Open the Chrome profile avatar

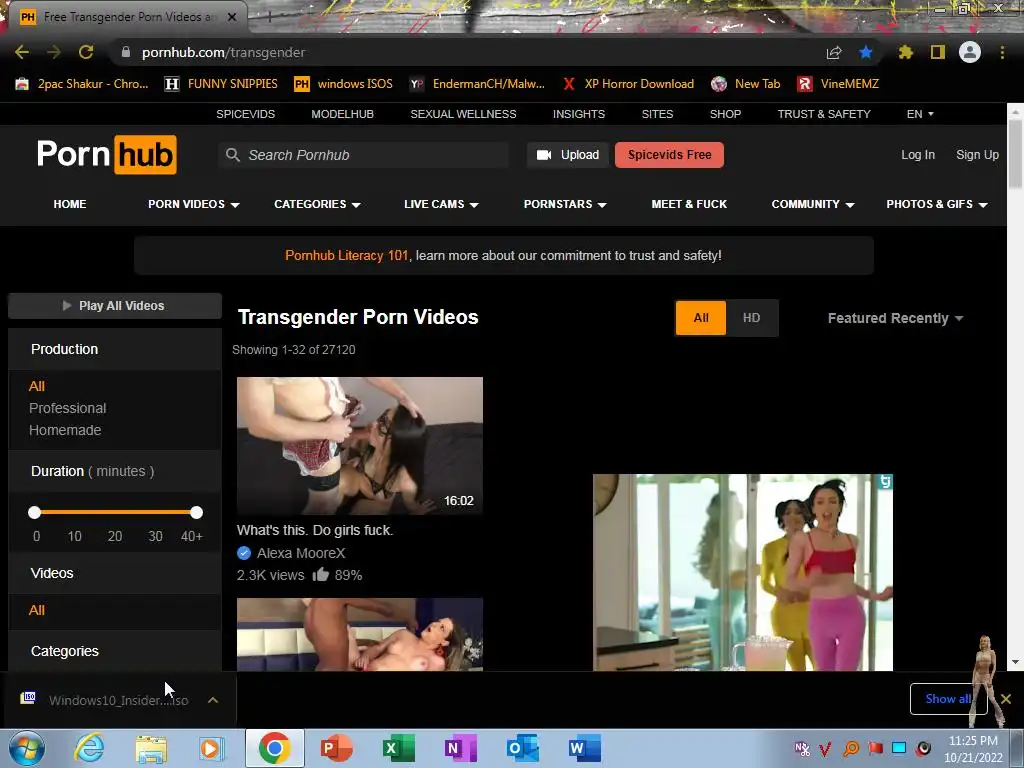click(970, 52)
